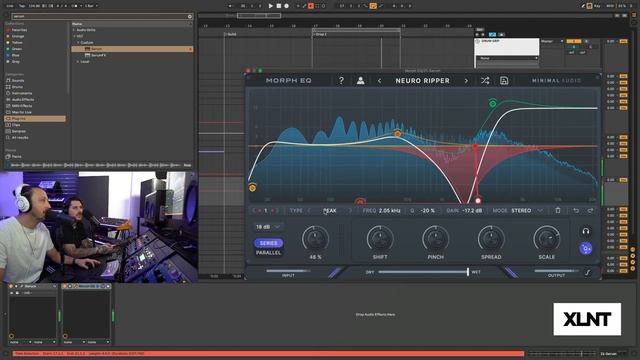Open the Audio Effects category

[x=22, y=100]
